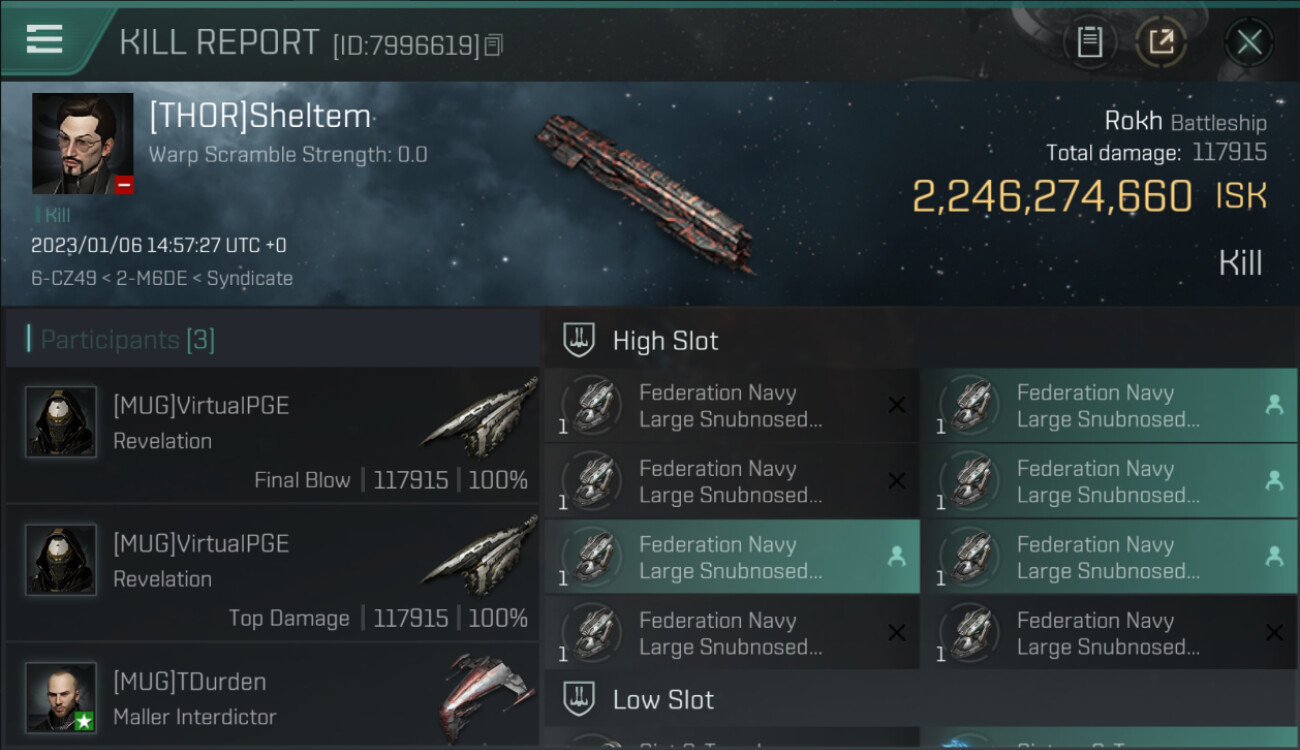Open TDurden's character portrait

61,696
